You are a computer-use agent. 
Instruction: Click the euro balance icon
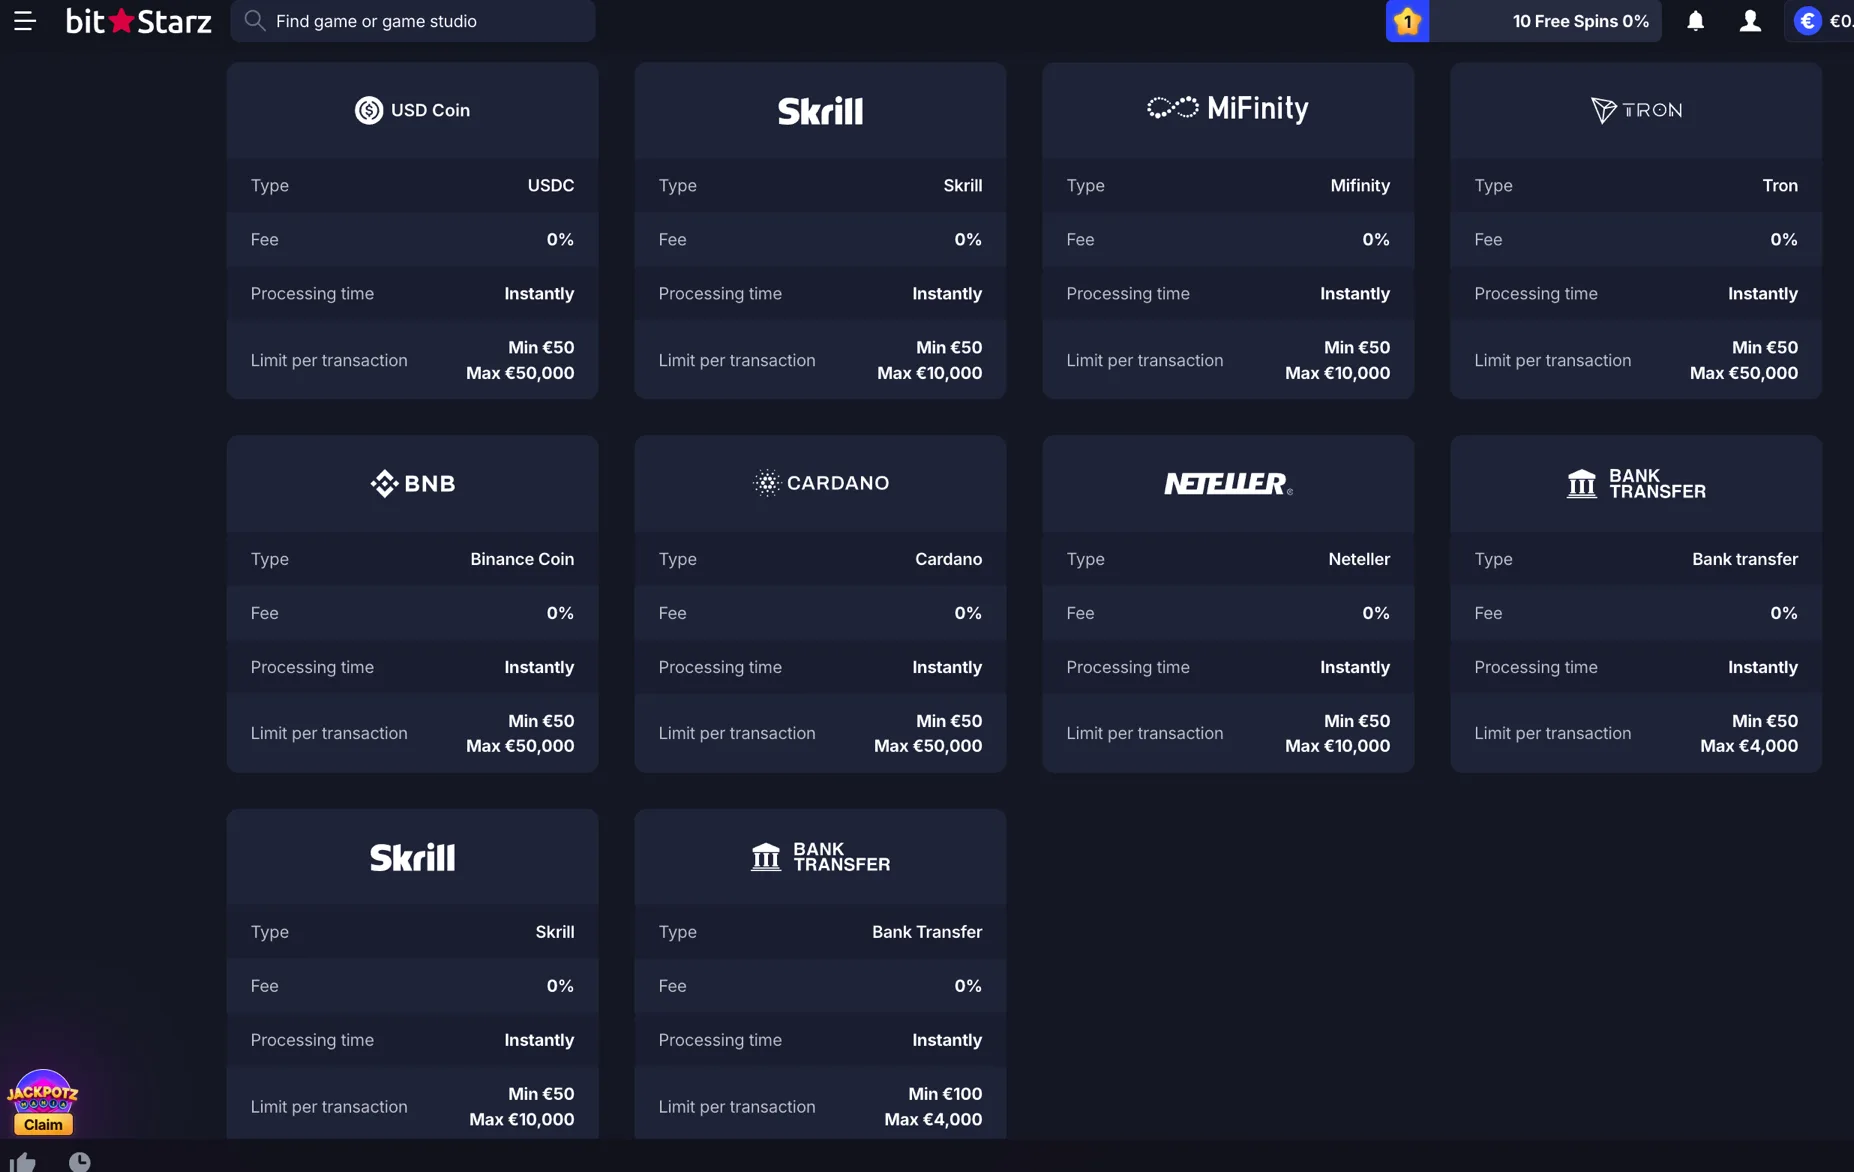[x=1807, y=21]
